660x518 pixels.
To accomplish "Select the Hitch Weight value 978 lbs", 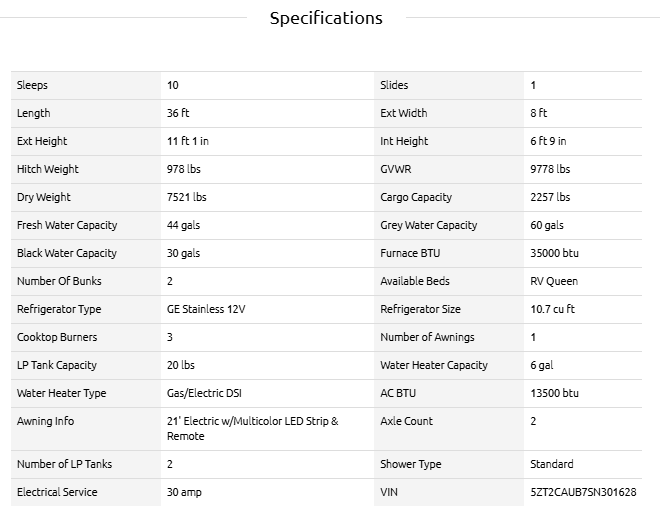I will point(183,169).
